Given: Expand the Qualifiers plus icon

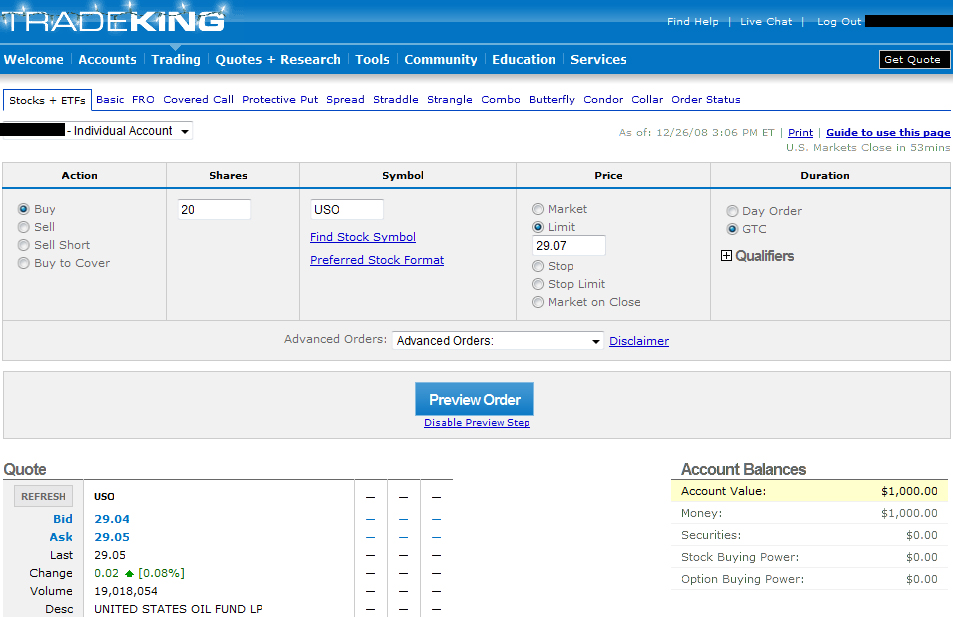Looking at the screenshot, I should pos(726,256).
